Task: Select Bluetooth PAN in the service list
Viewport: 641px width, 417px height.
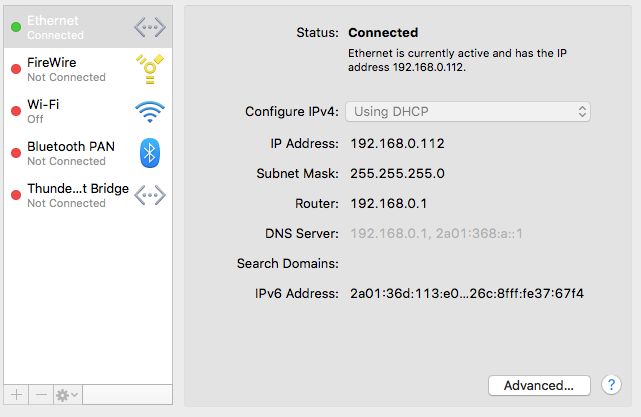Action: pyautogui.click(x=88, y=153)
